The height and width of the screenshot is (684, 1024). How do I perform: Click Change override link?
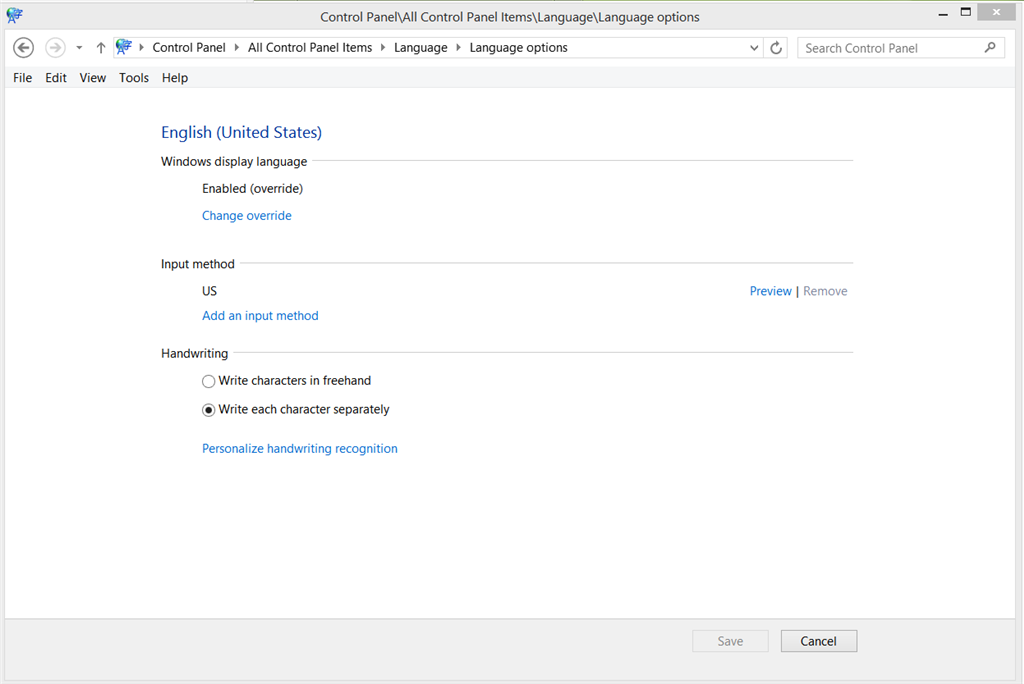246,215
